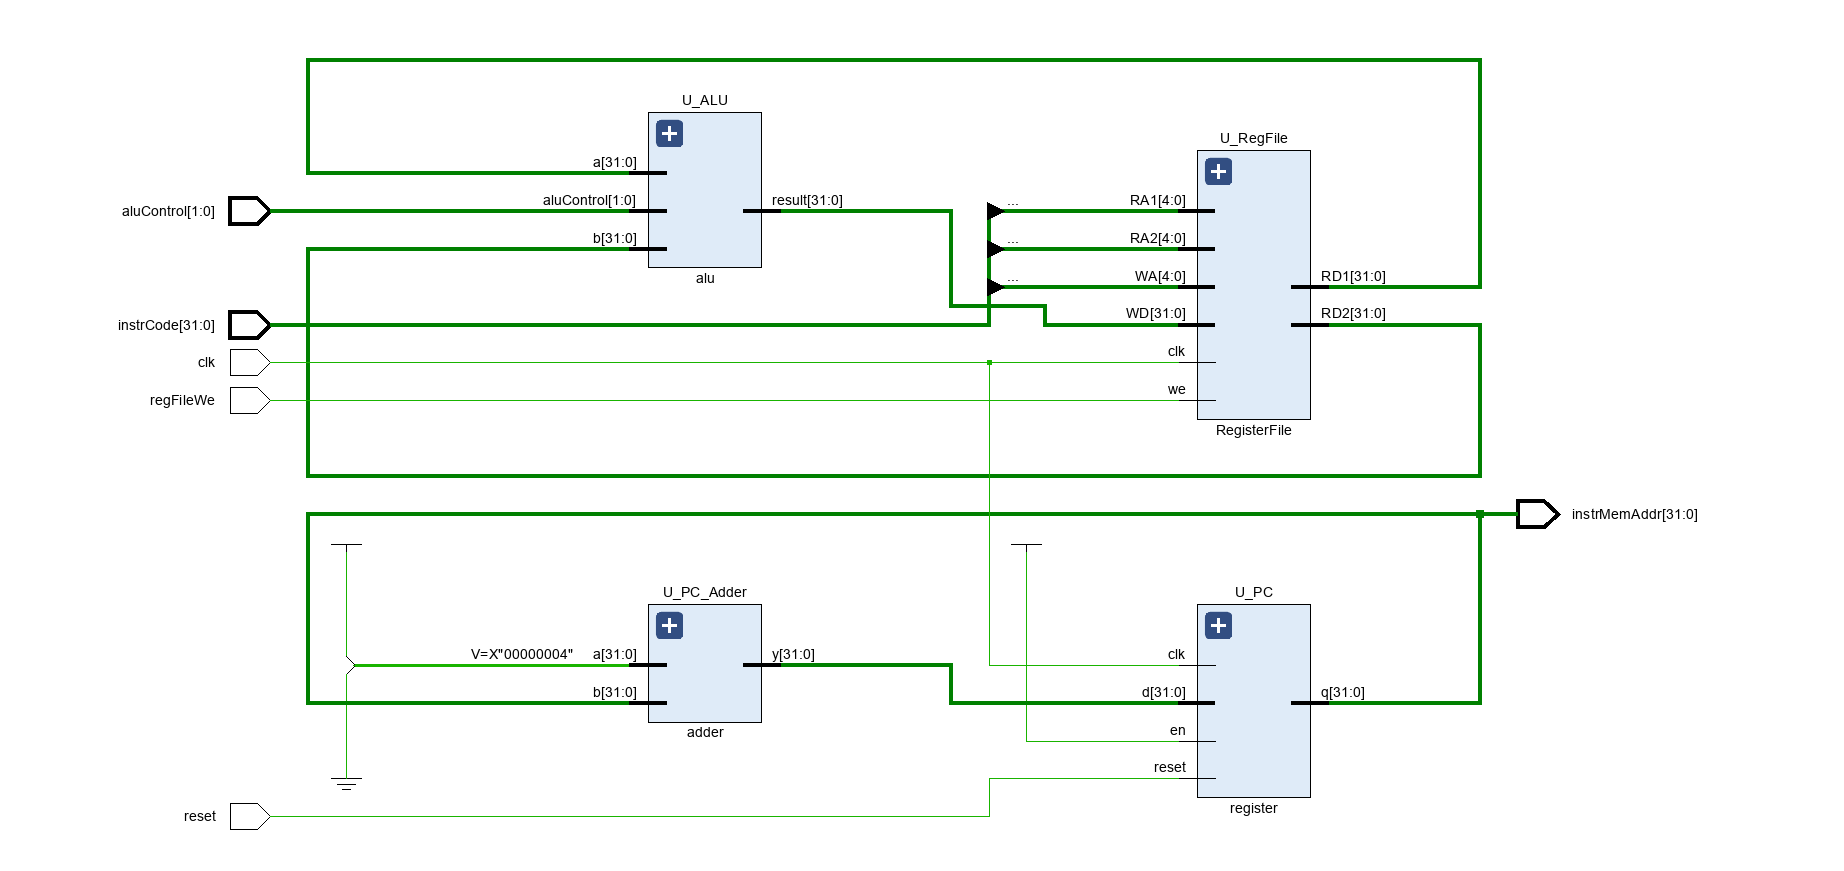This screenshot has width=1844, height=871.
Task: Click the d[31:0] pin on U_PC
Action: tap(1164, 692)
